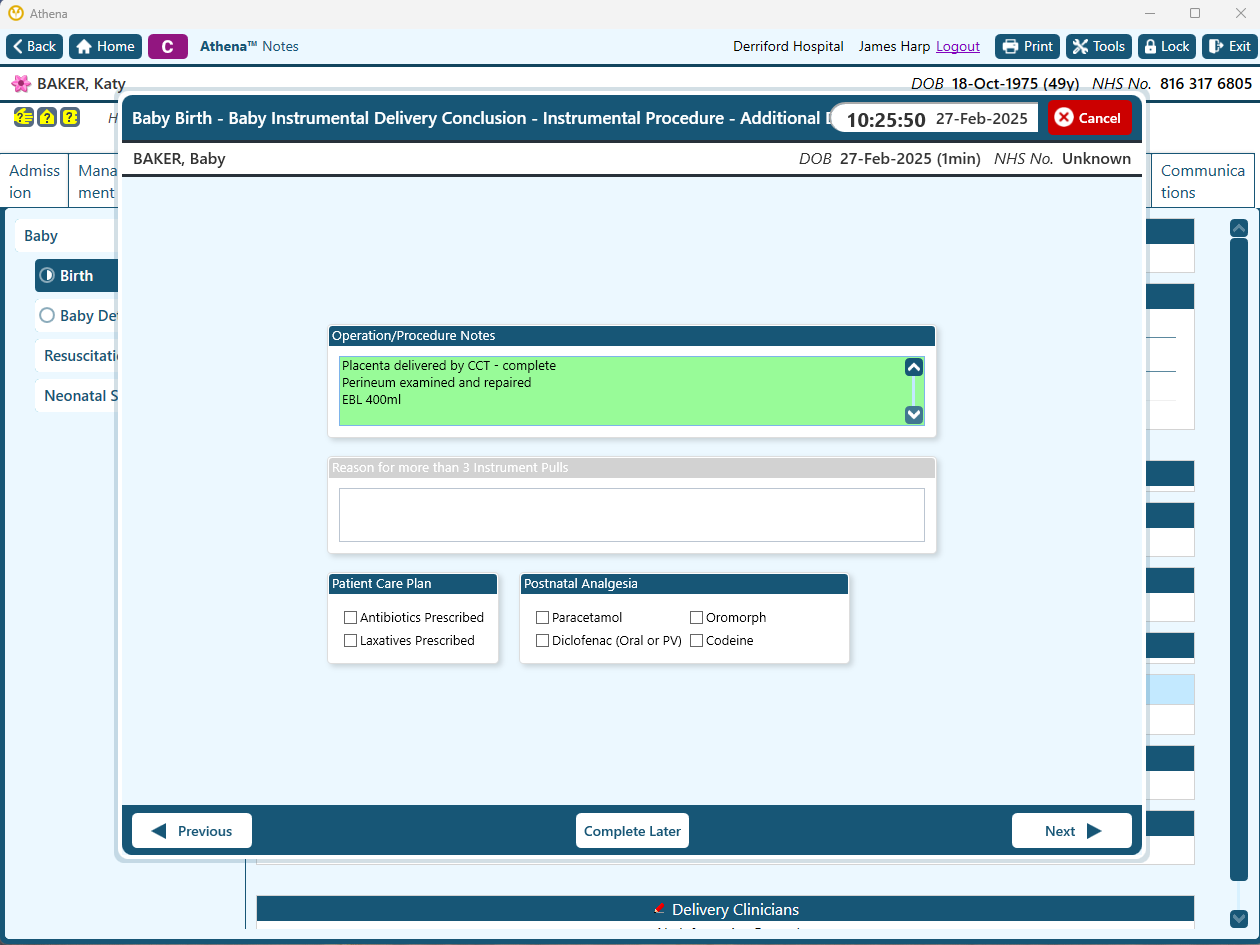
Task: Click the third yellow question icon
Action: [x=70, y=117]
